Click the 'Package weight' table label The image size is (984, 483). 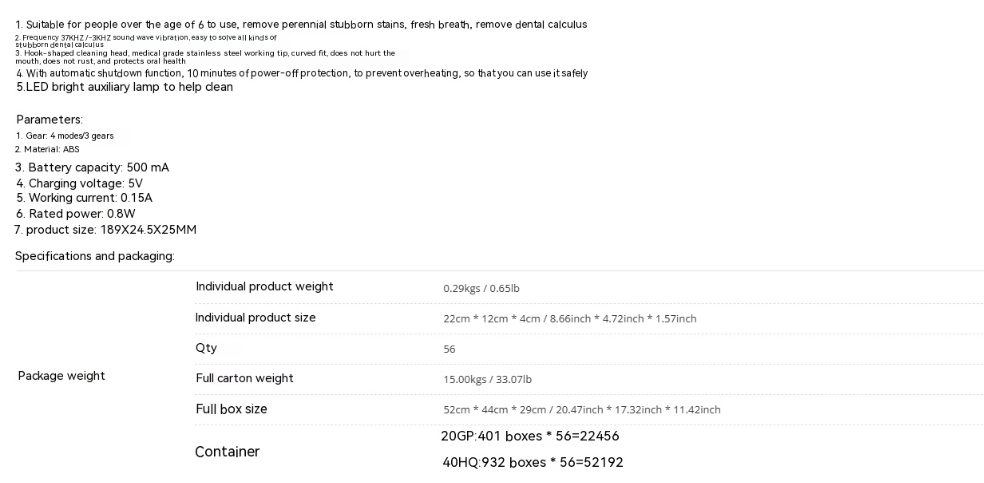[x=62, y=376]
